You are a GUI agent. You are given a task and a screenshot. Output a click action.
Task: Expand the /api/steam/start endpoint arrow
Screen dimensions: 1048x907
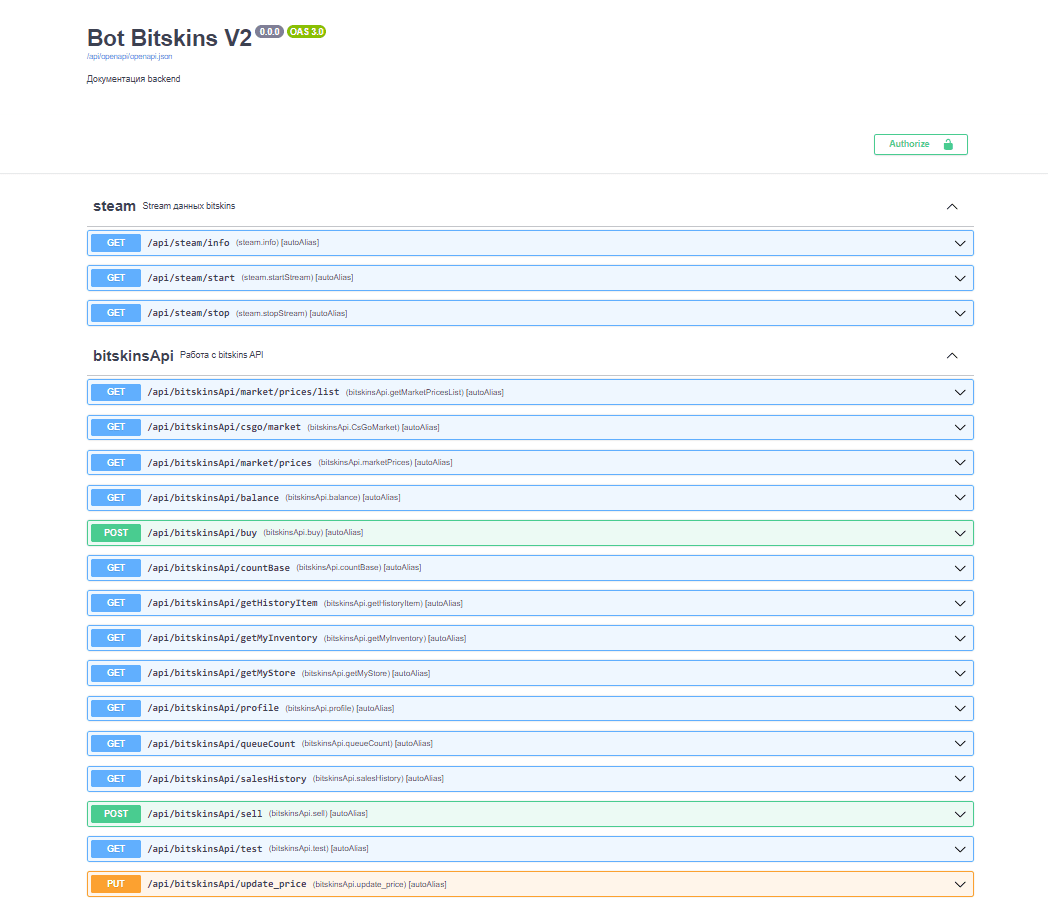tap(960, 278)
